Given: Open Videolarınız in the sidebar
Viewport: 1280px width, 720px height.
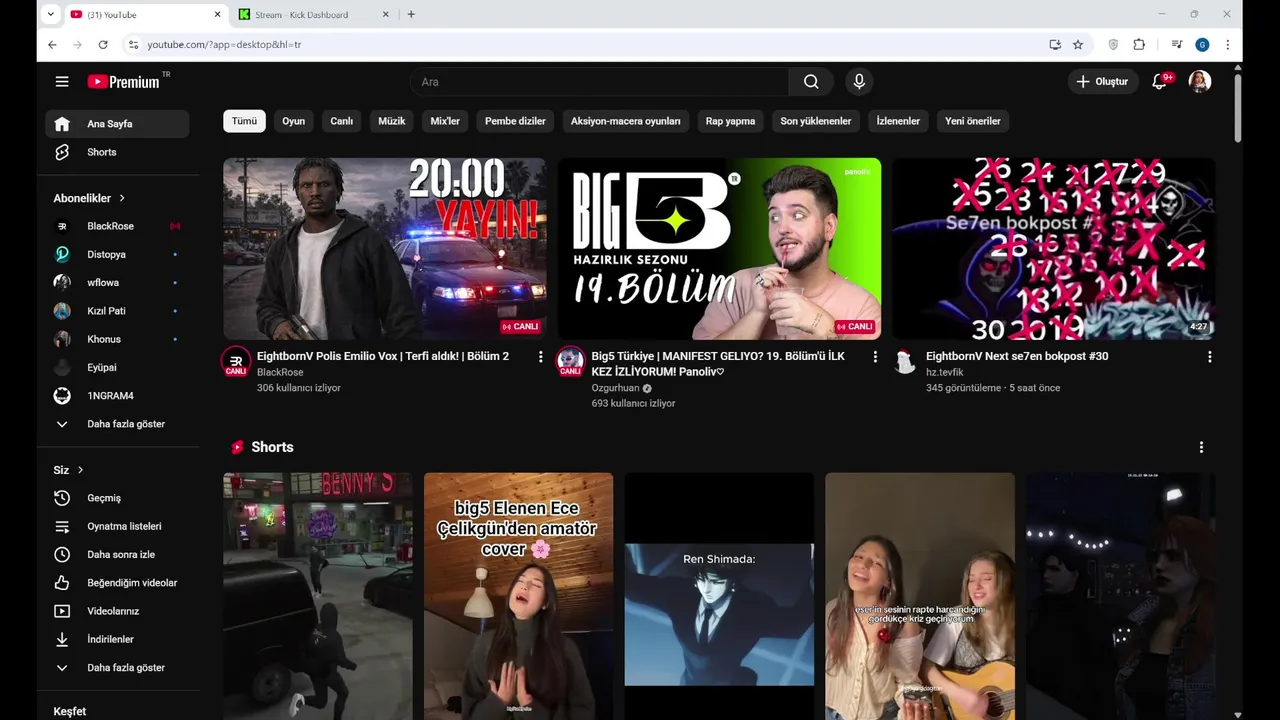Looking at the screenshot, I should click(117, 611).
